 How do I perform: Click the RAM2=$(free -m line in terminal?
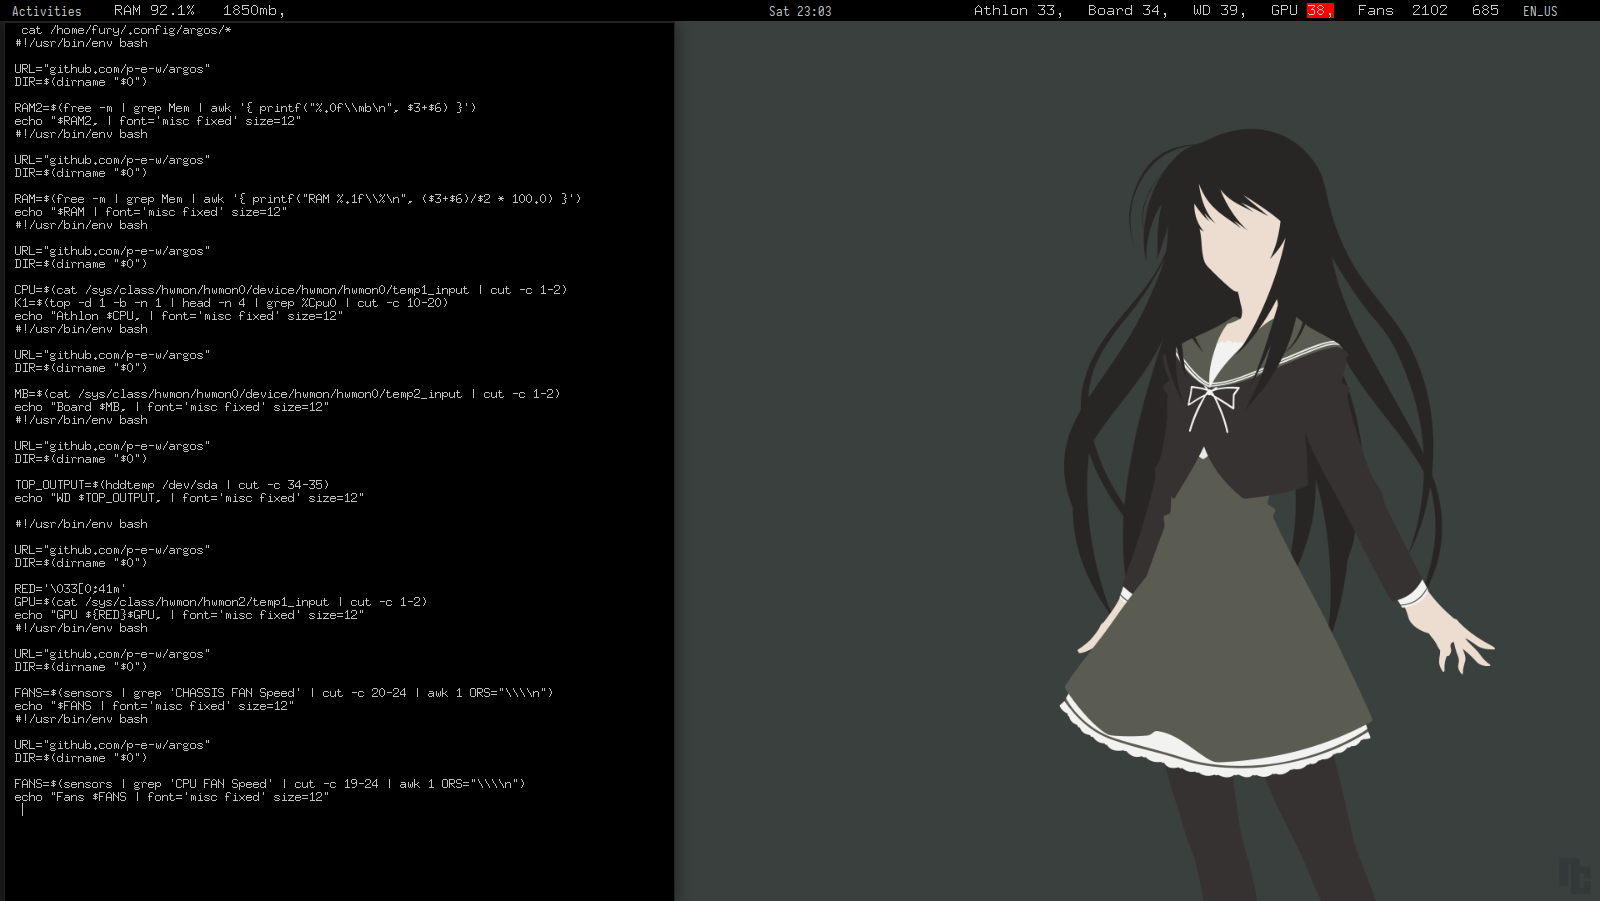(x=245, y=108)
